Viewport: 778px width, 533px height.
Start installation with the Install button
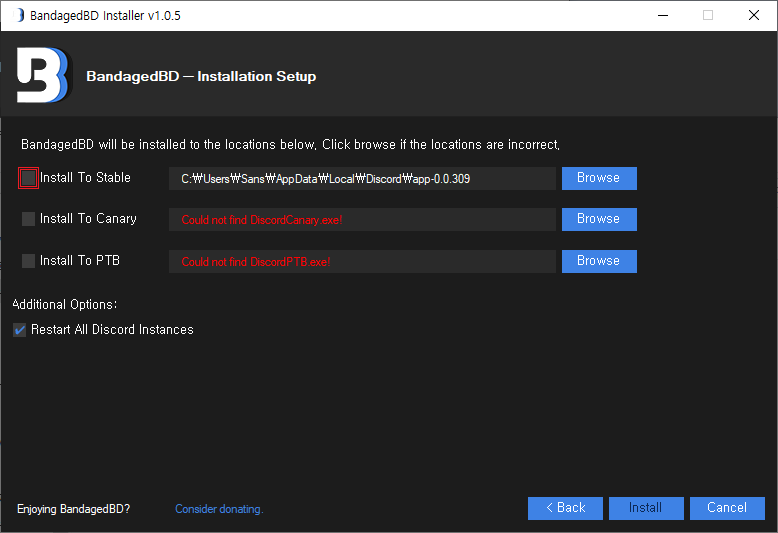(646, 508)
